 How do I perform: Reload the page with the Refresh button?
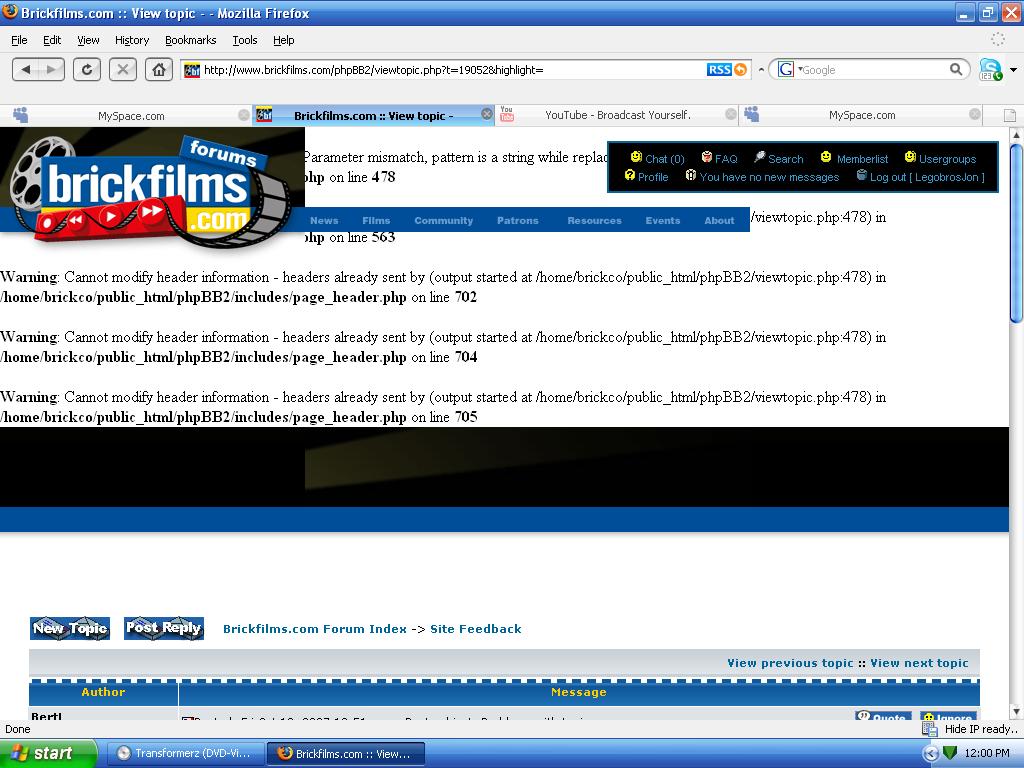(86, 69)
